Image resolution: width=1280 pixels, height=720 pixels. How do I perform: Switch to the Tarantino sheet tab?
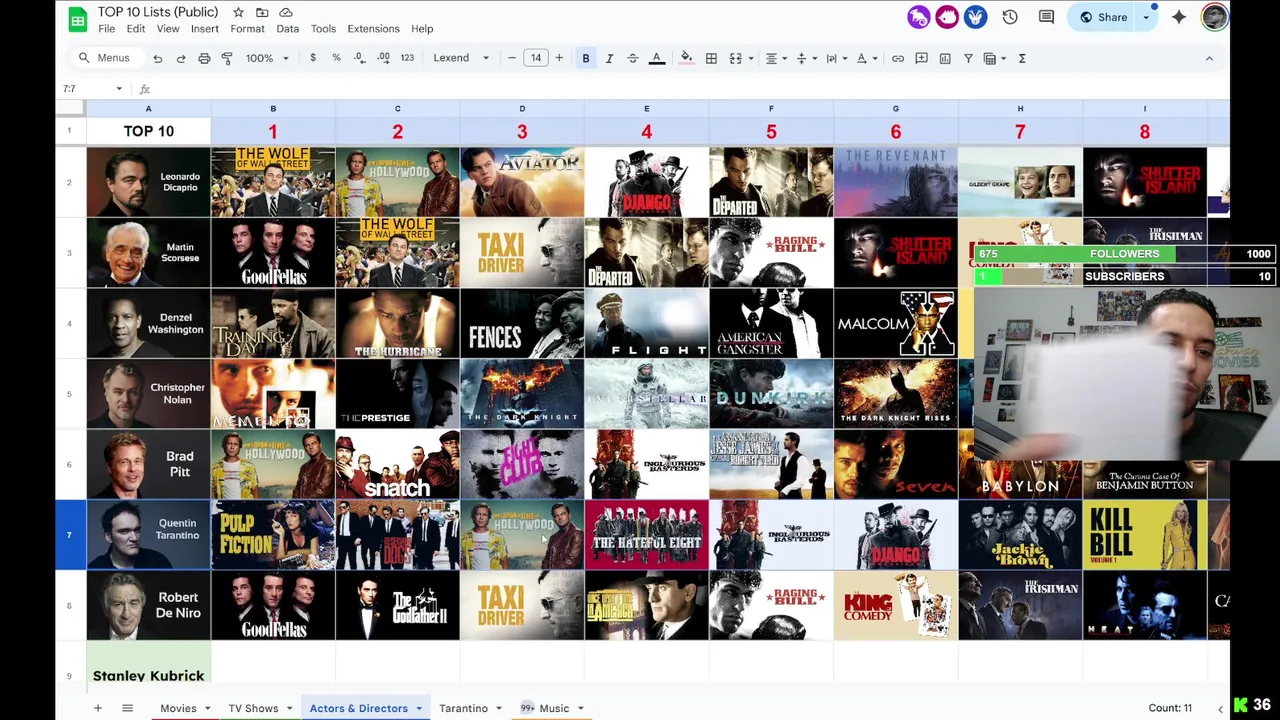(x=463, y=708)
